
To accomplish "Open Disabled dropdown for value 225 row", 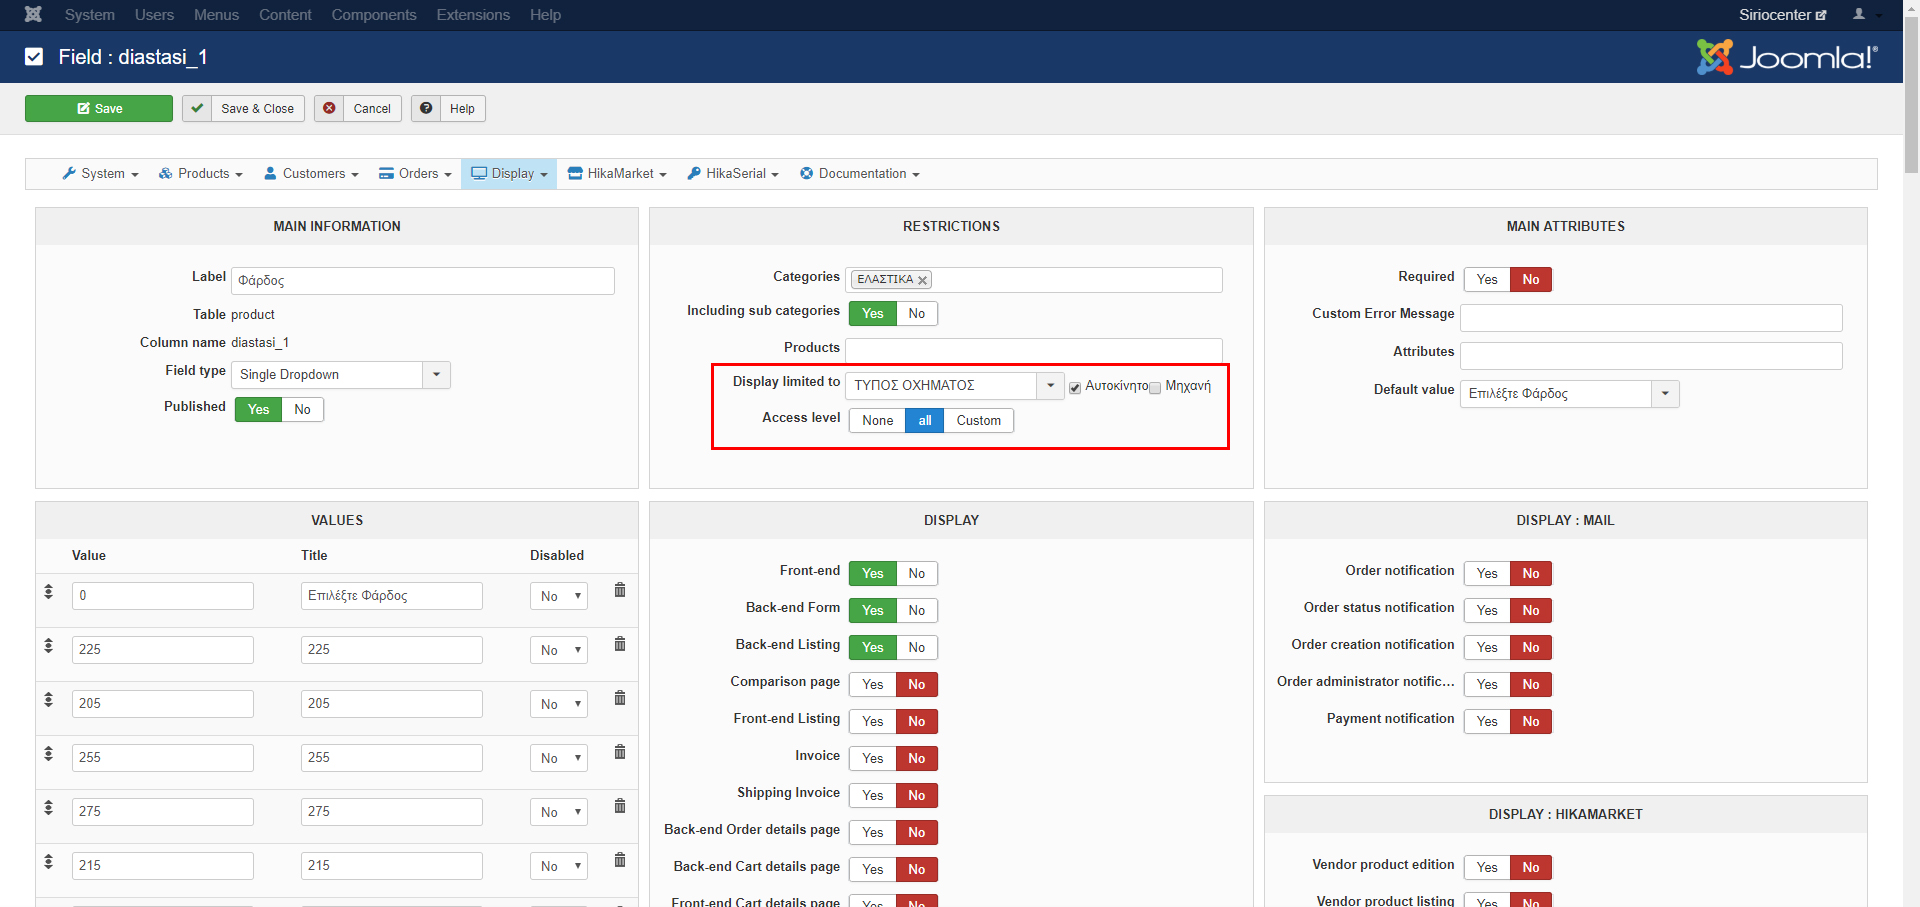I will tap(559, 651).
